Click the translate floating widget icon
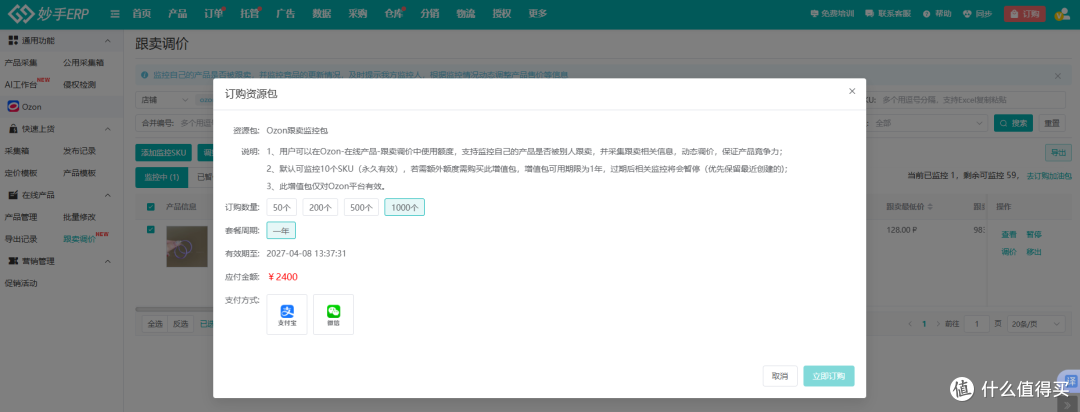The image size is (1080, 412). (1072, 381)
